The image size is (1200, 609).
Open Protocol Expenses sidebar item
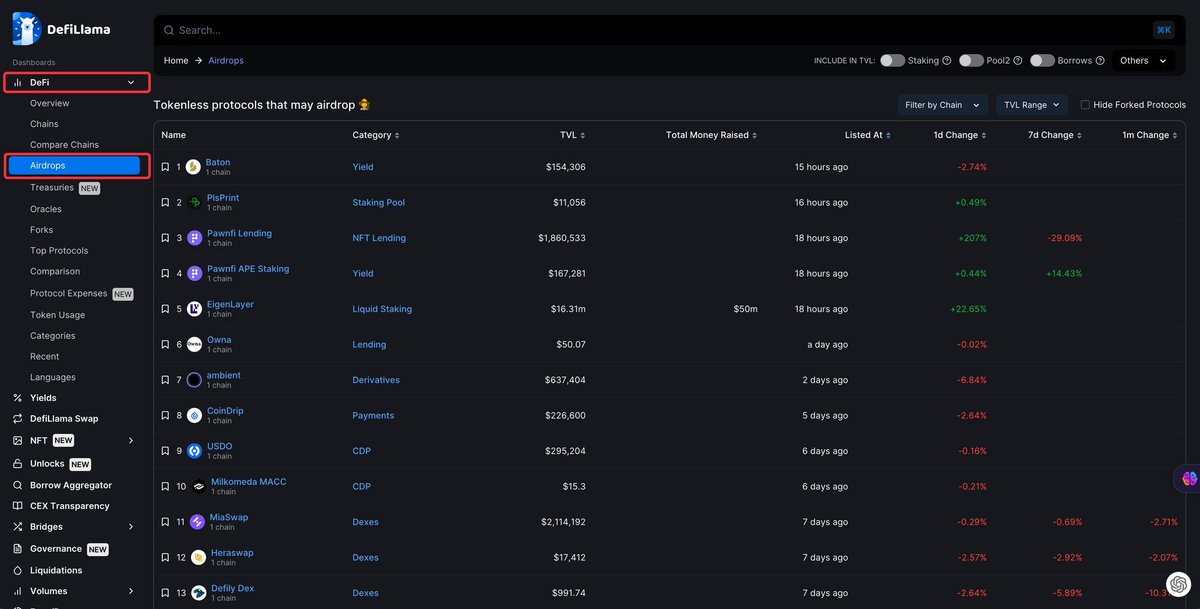click(x=69, y=294)
